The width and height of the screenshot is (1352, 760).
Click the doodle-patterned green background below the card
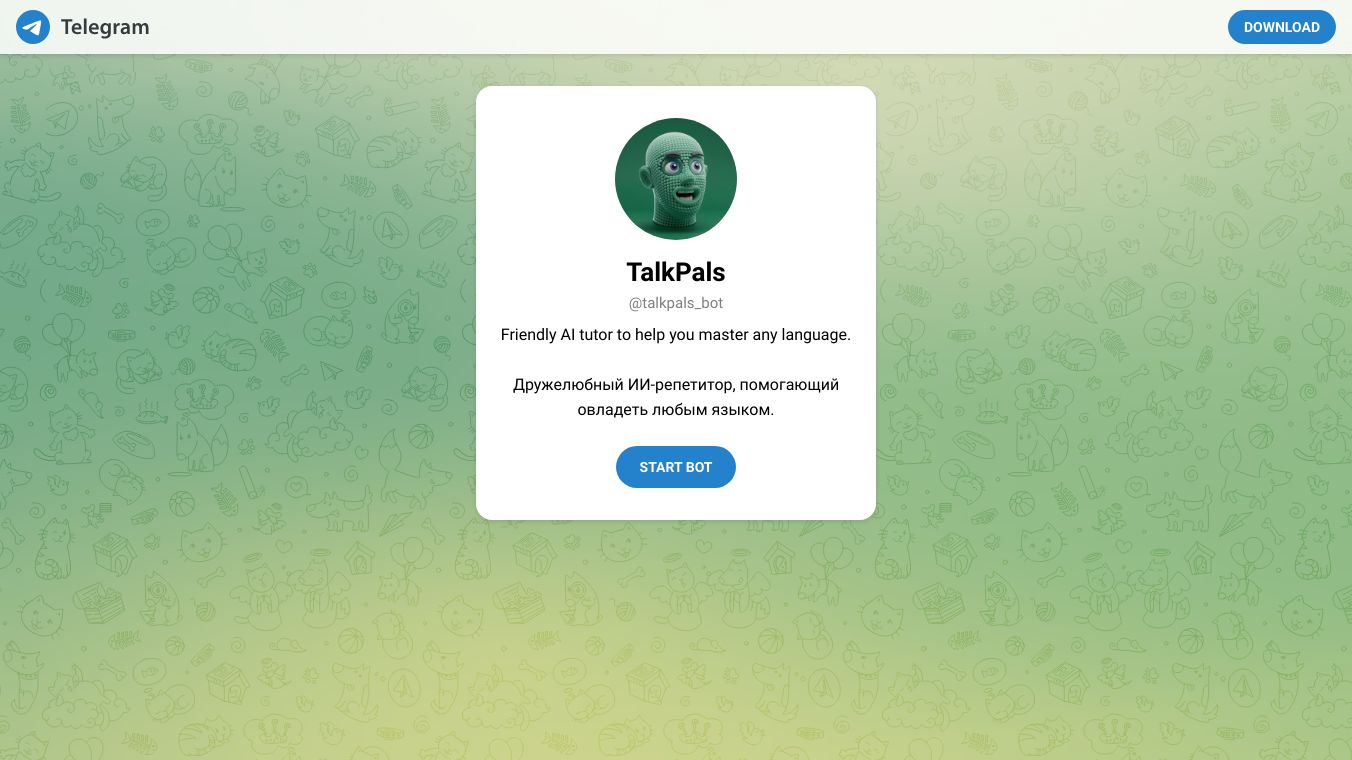click(676, 640)
